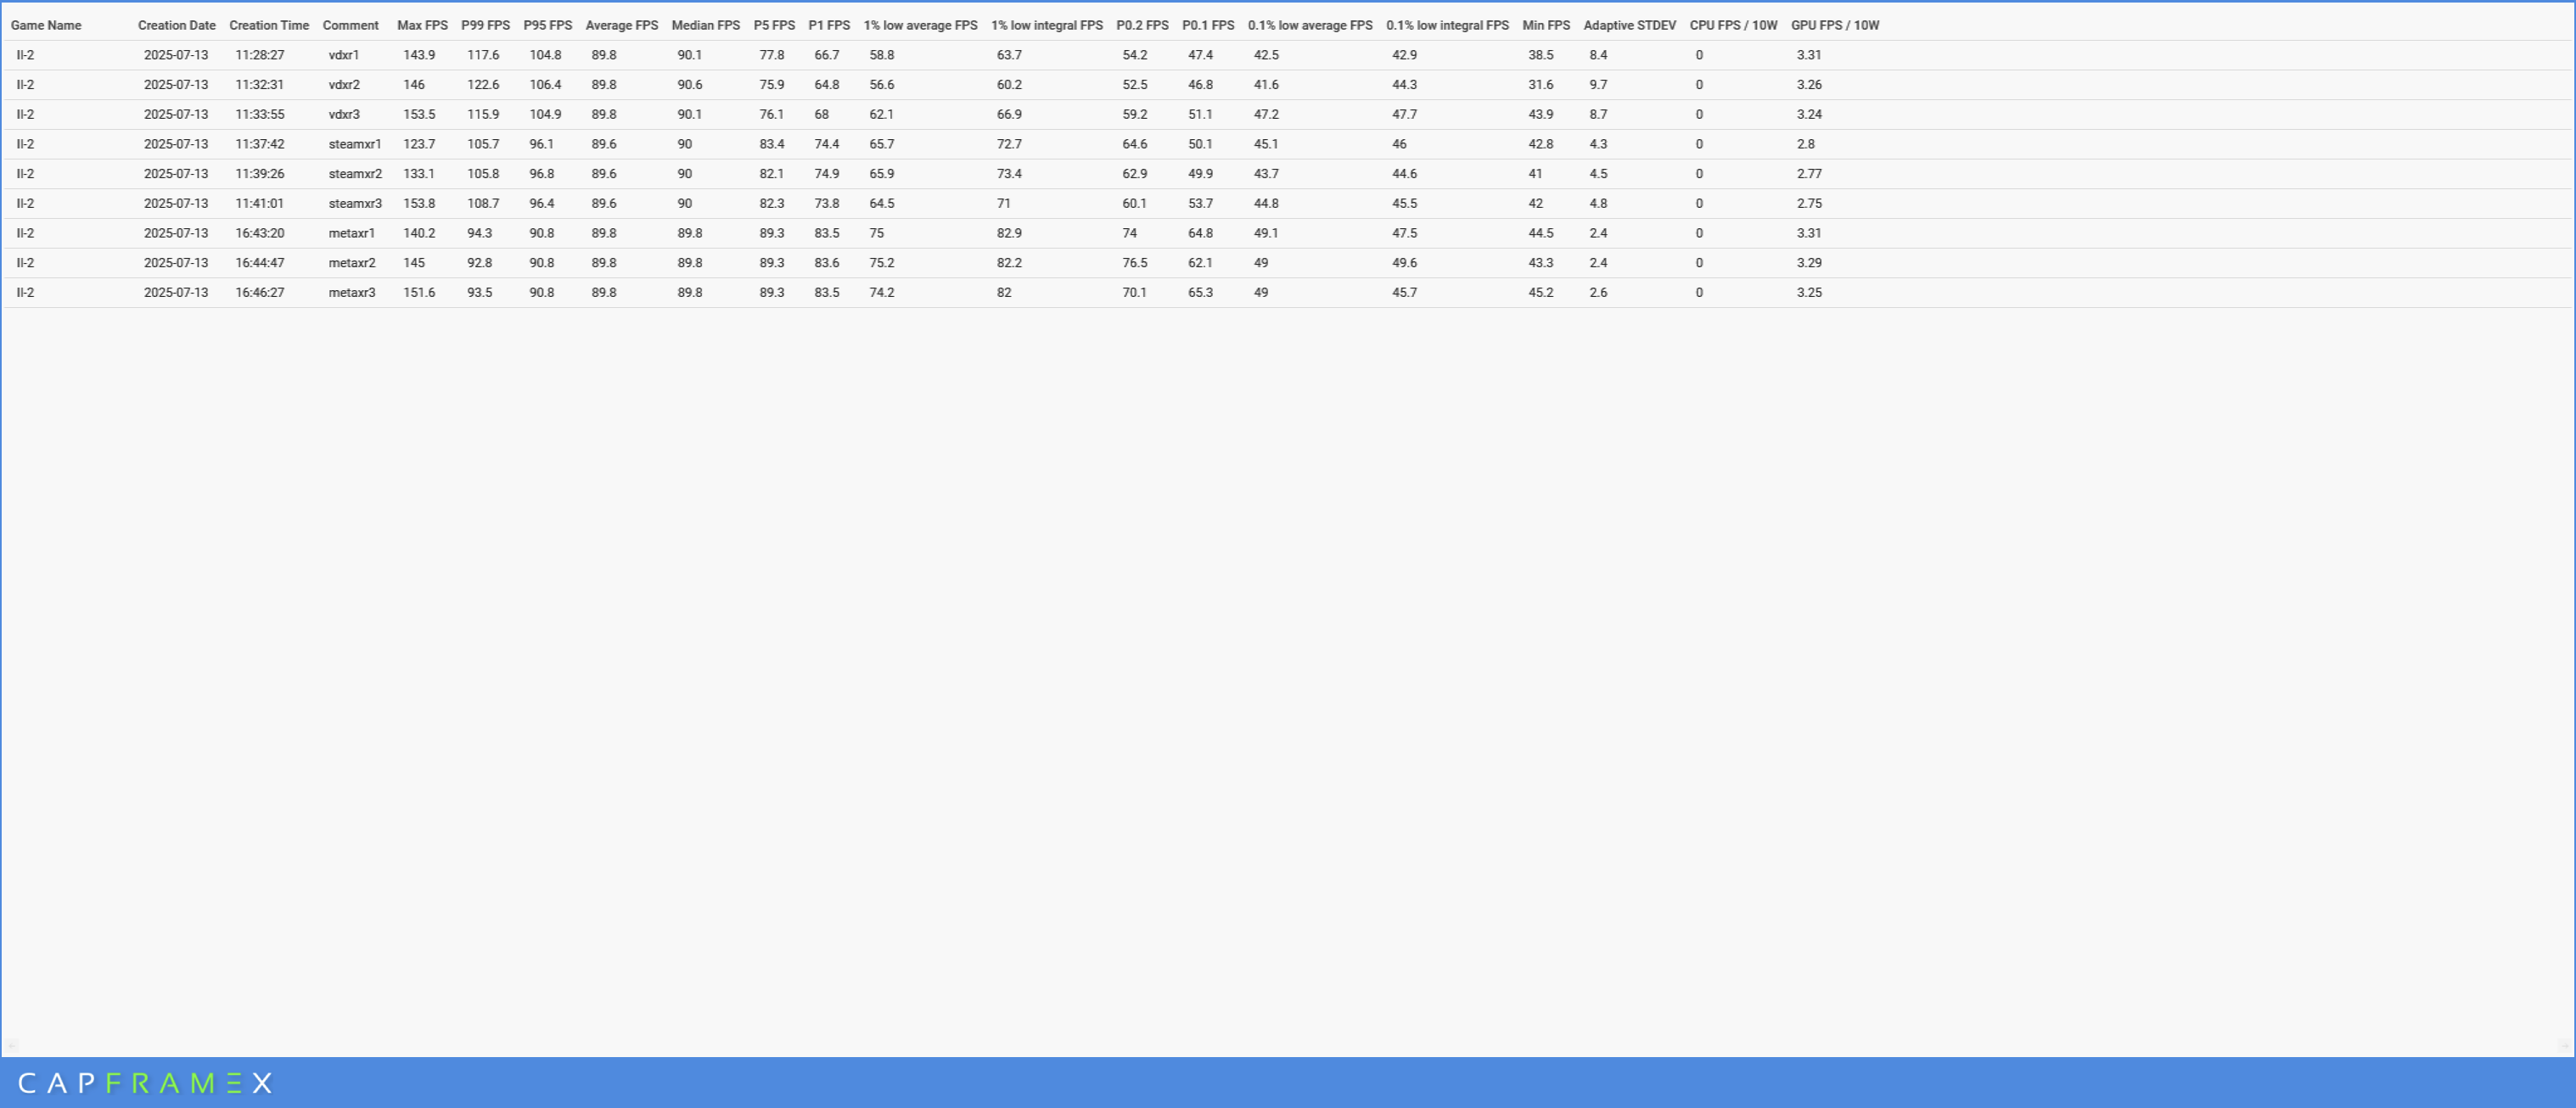Click P0.1 FPS value 65.3
The width and height of the screenshot is (2576, 1108).
[x=1200, y=293]
